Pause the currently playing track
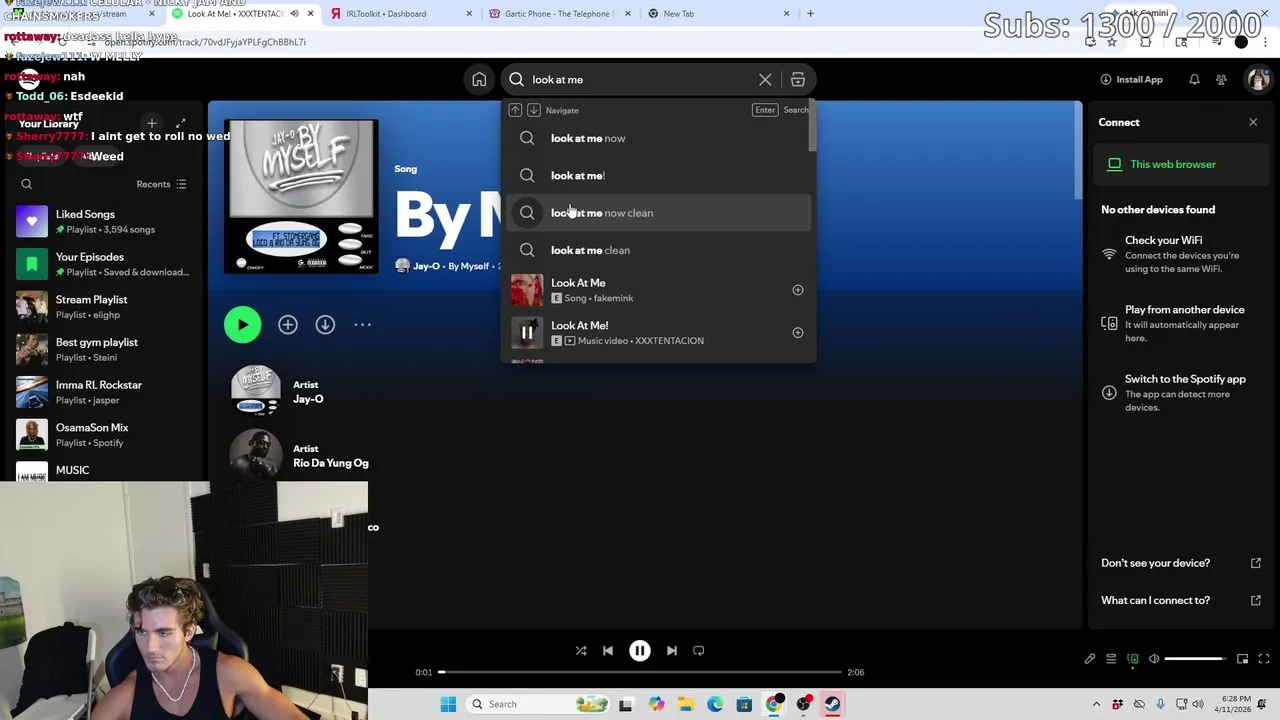 click(x=640, y=651)
